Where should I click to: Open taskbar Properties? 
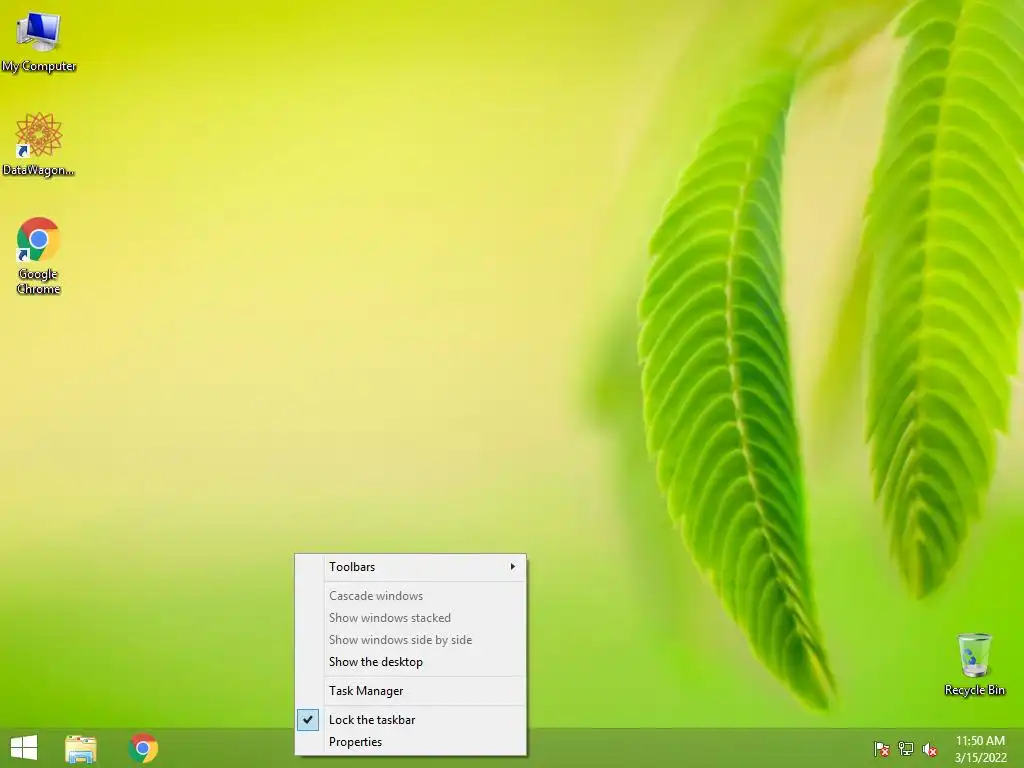[x=410, y=742]
